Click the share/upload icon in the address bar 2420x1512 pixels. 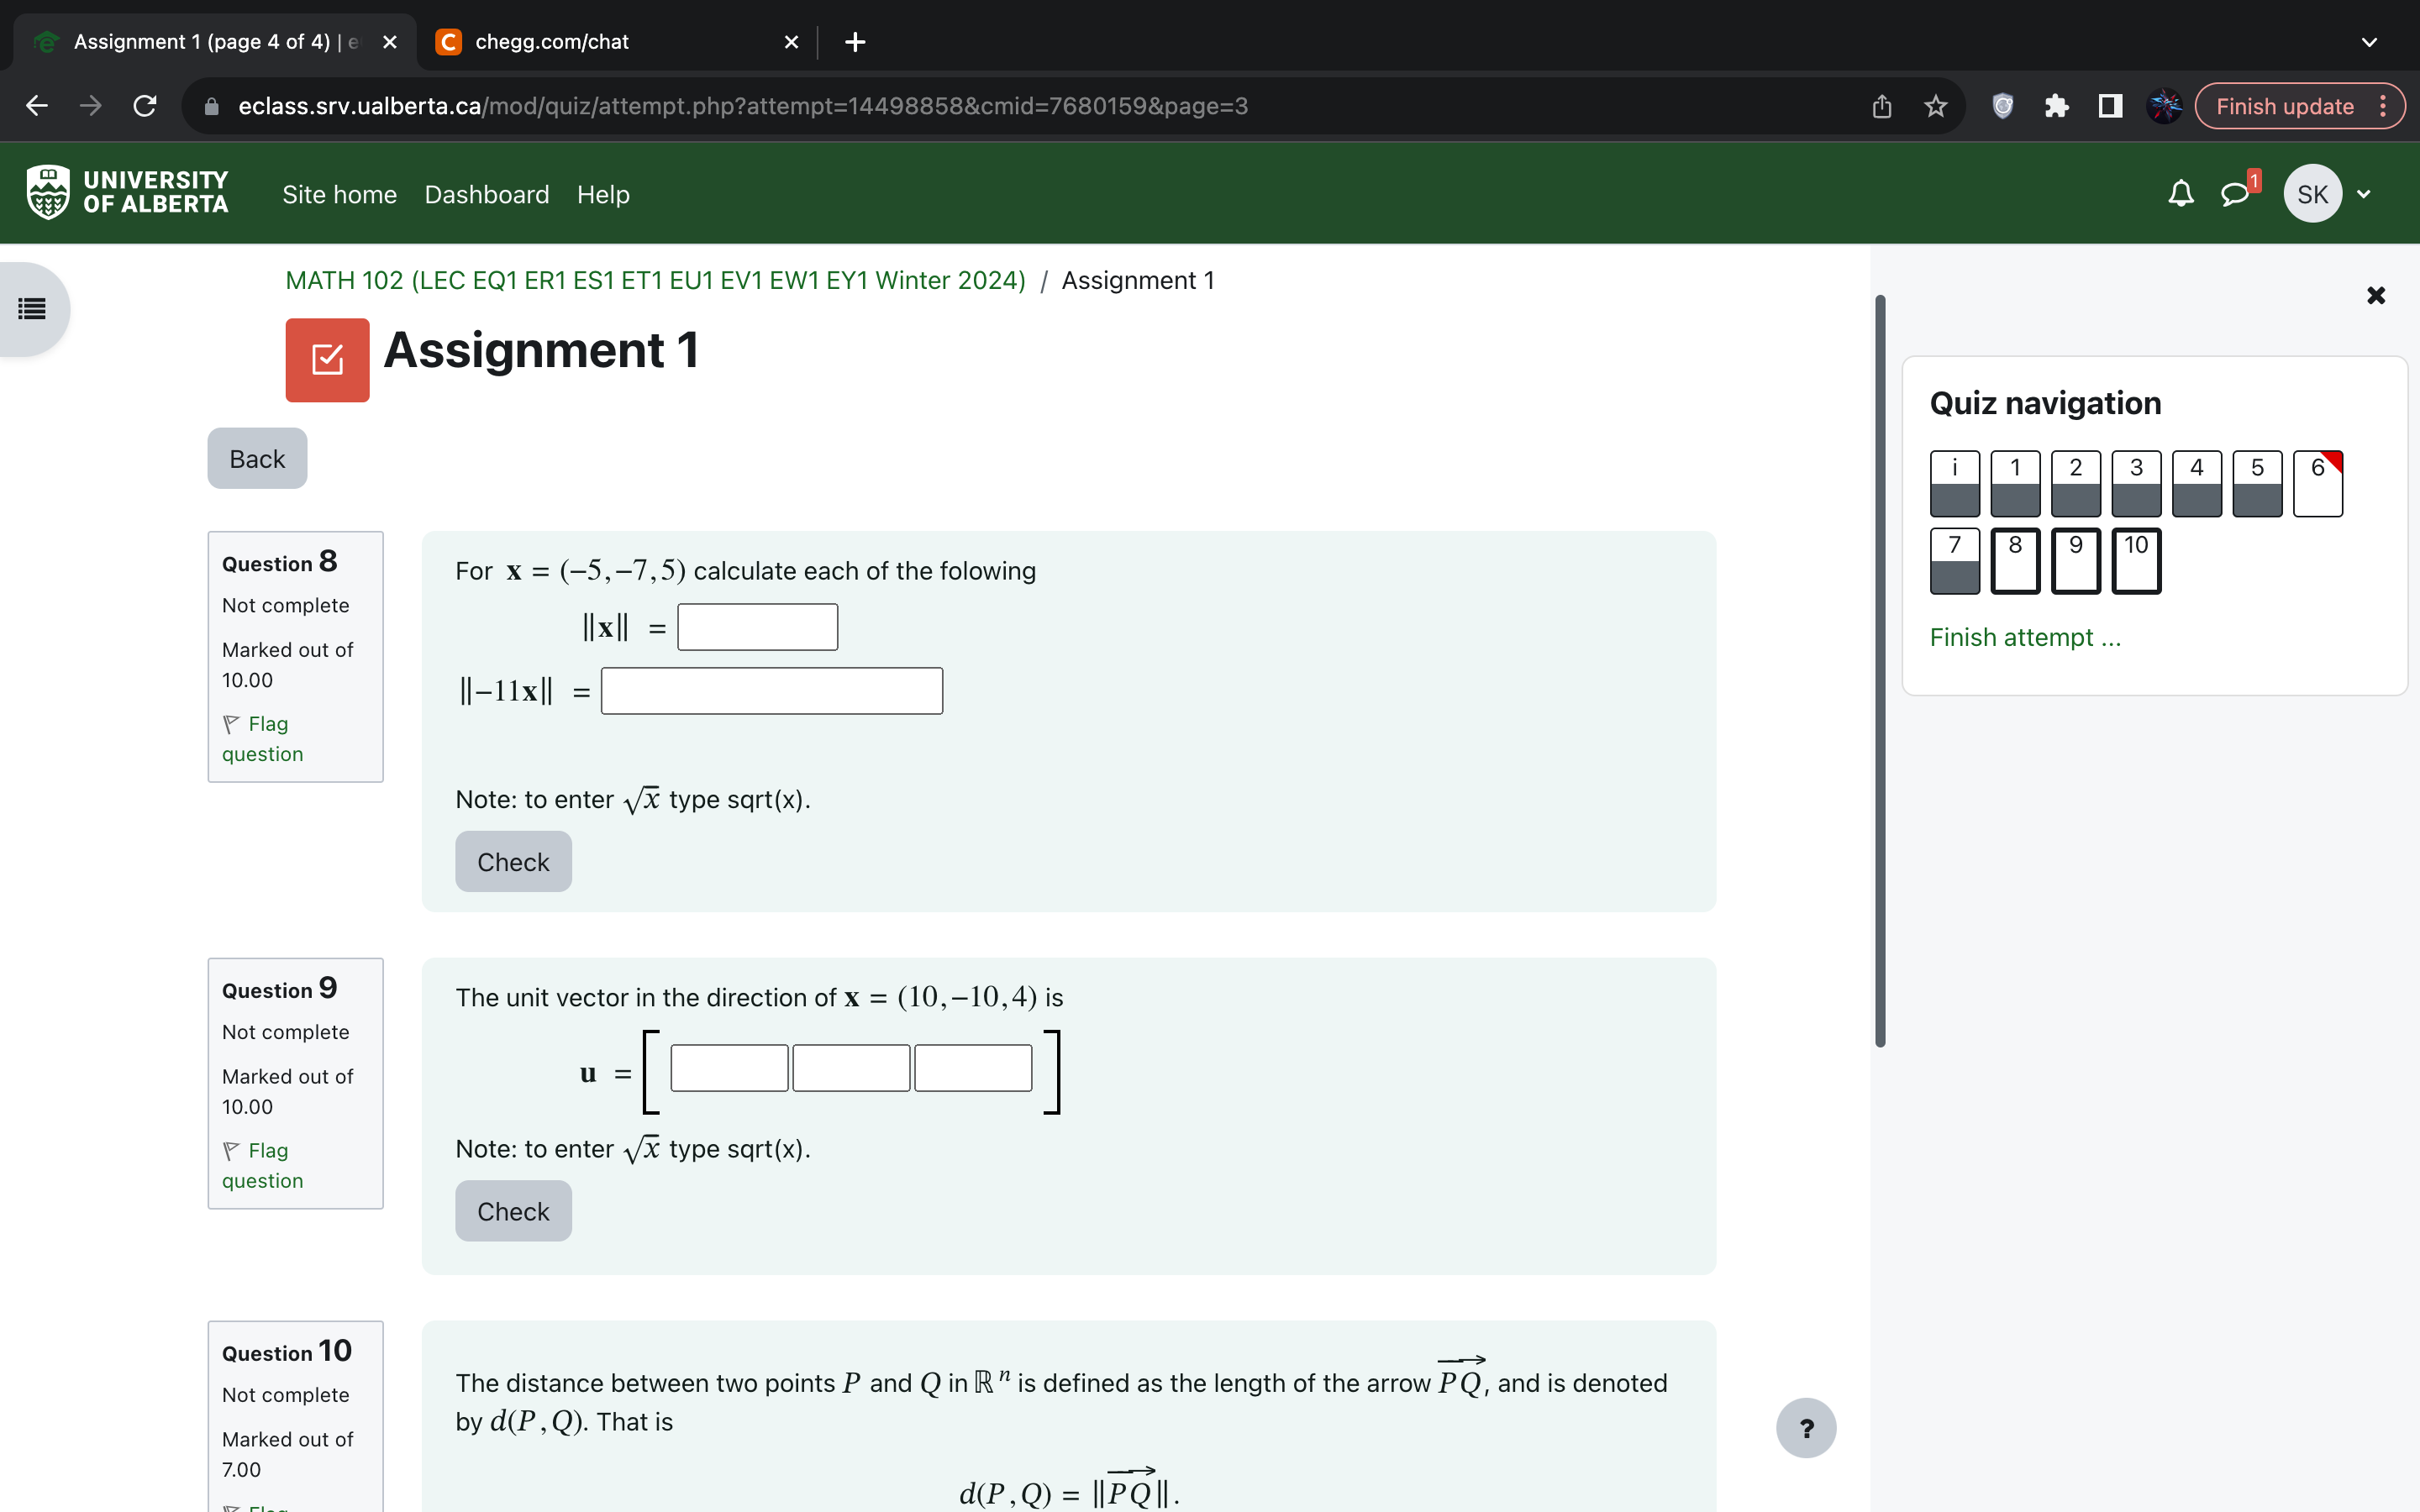coord(1881,106)
